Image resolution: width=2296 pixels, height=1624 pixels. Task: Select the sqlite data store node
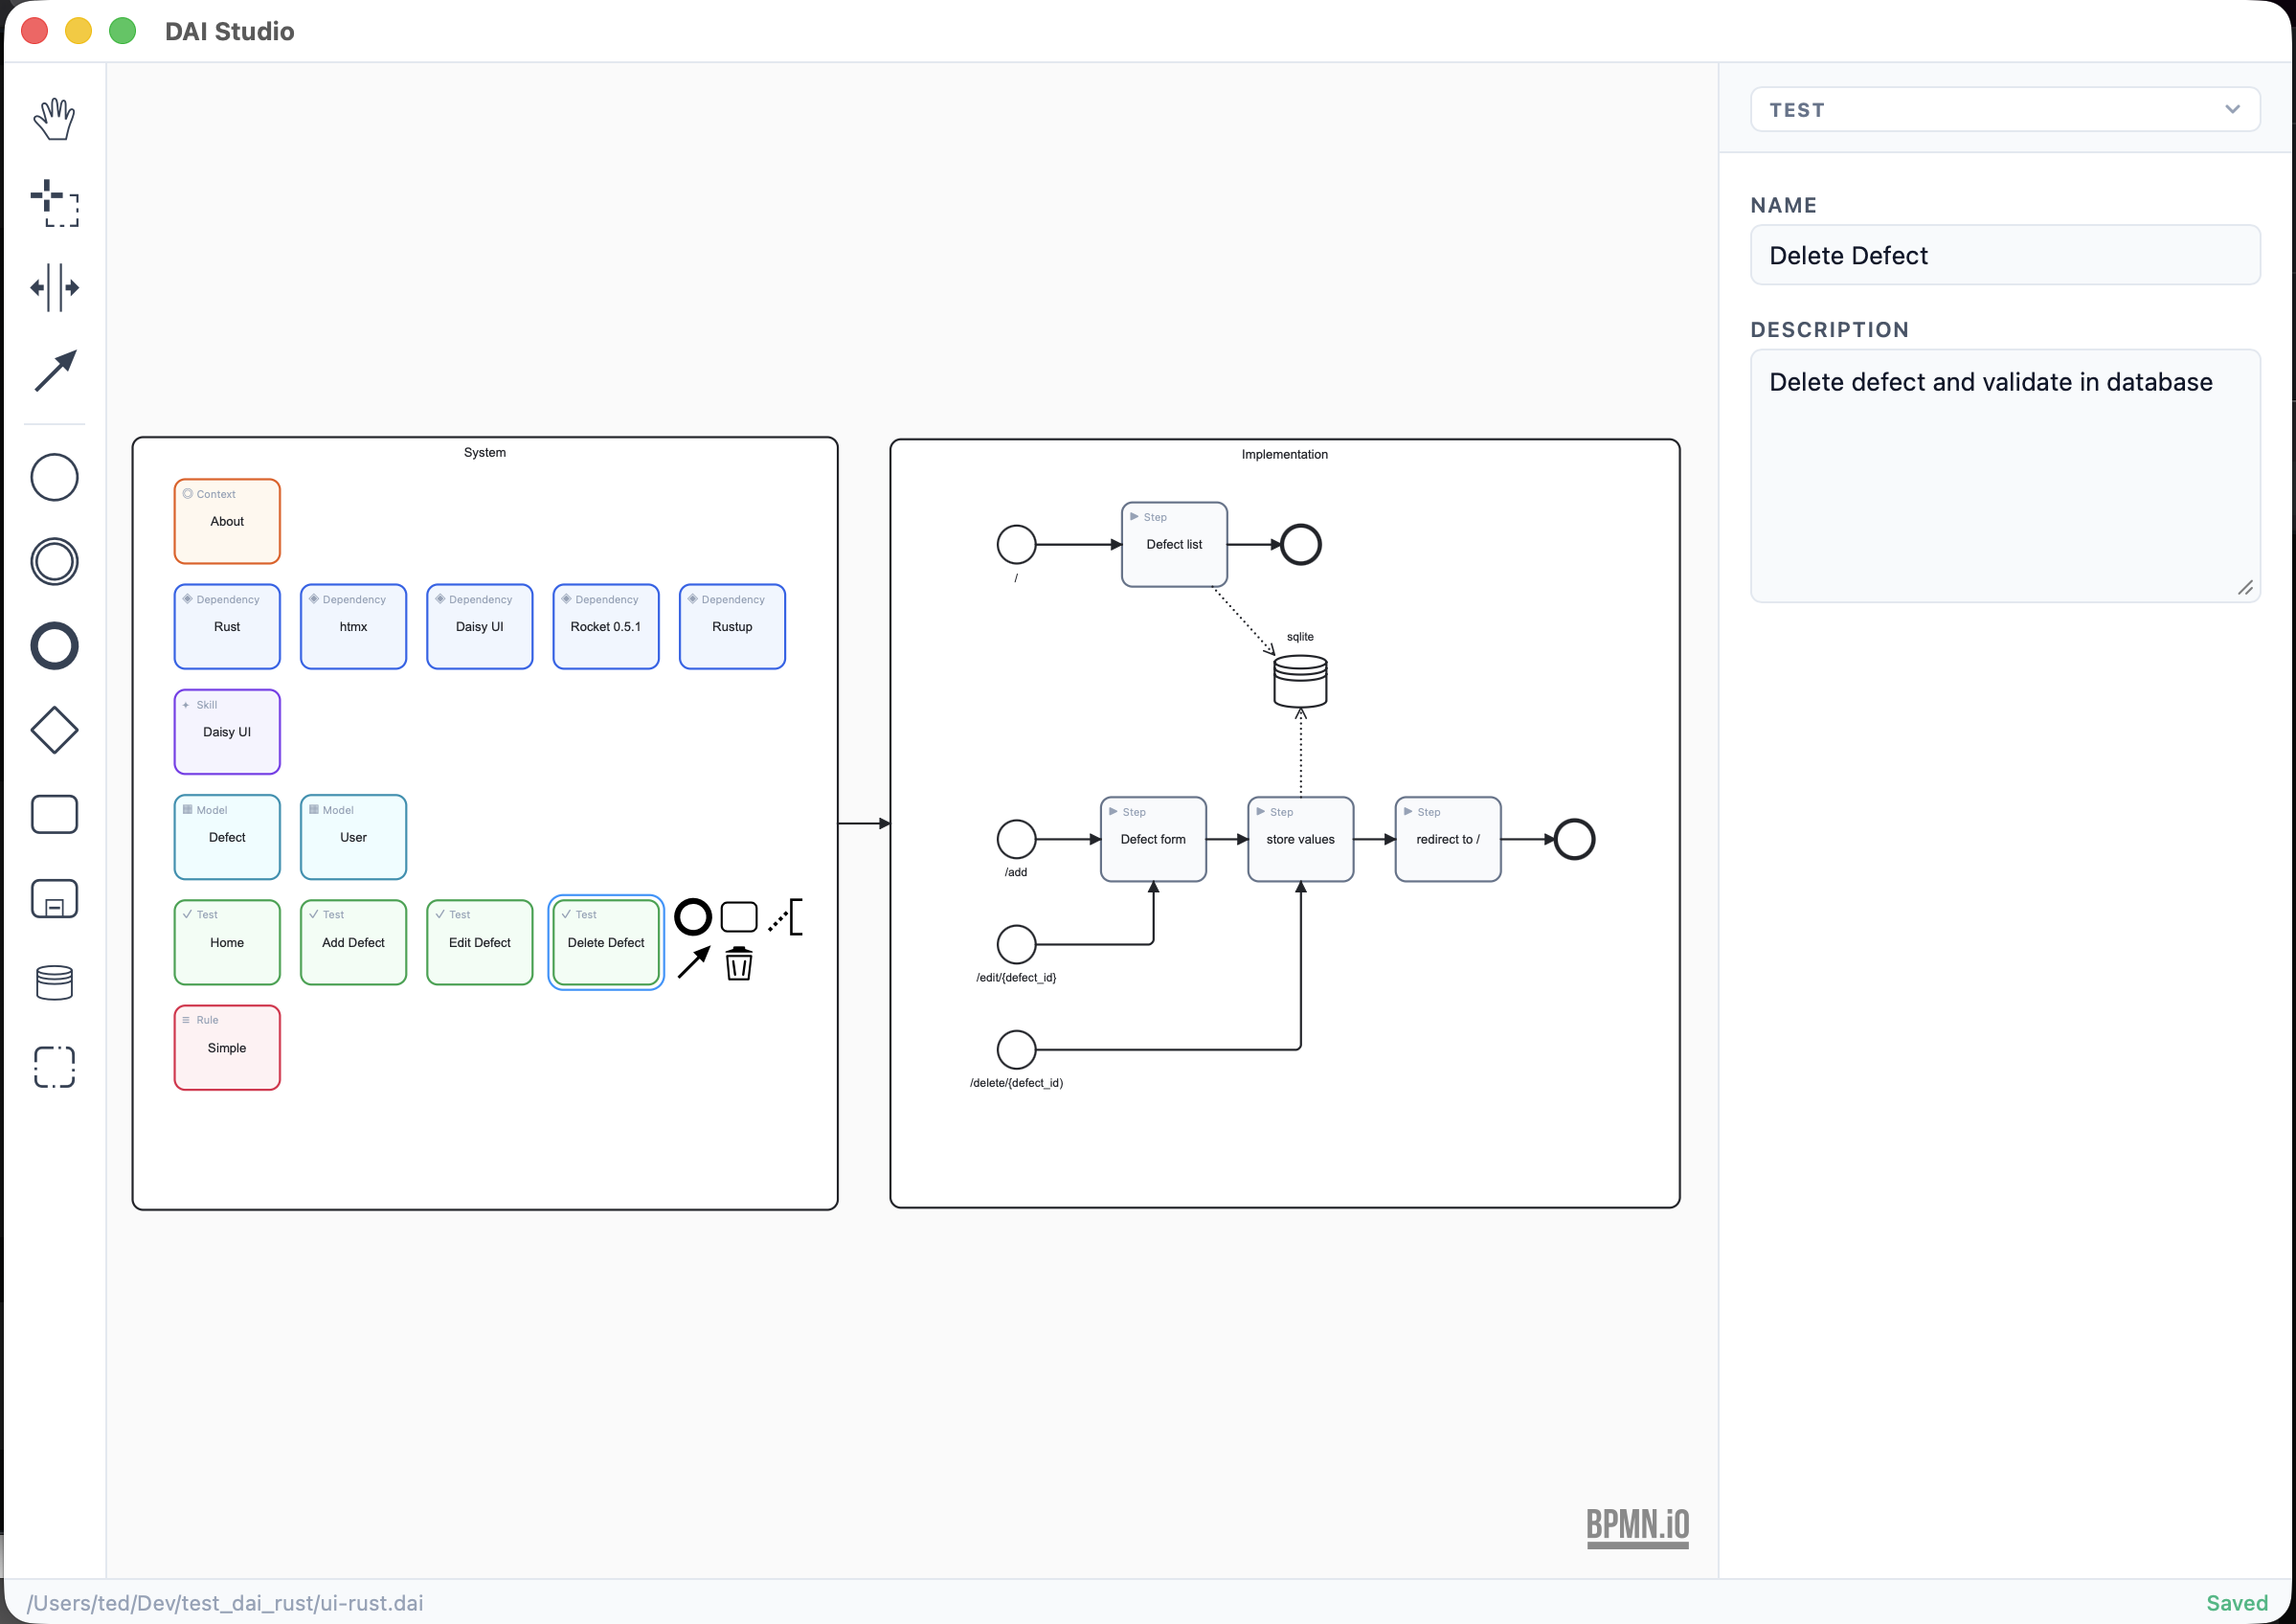coord(1299,681)
